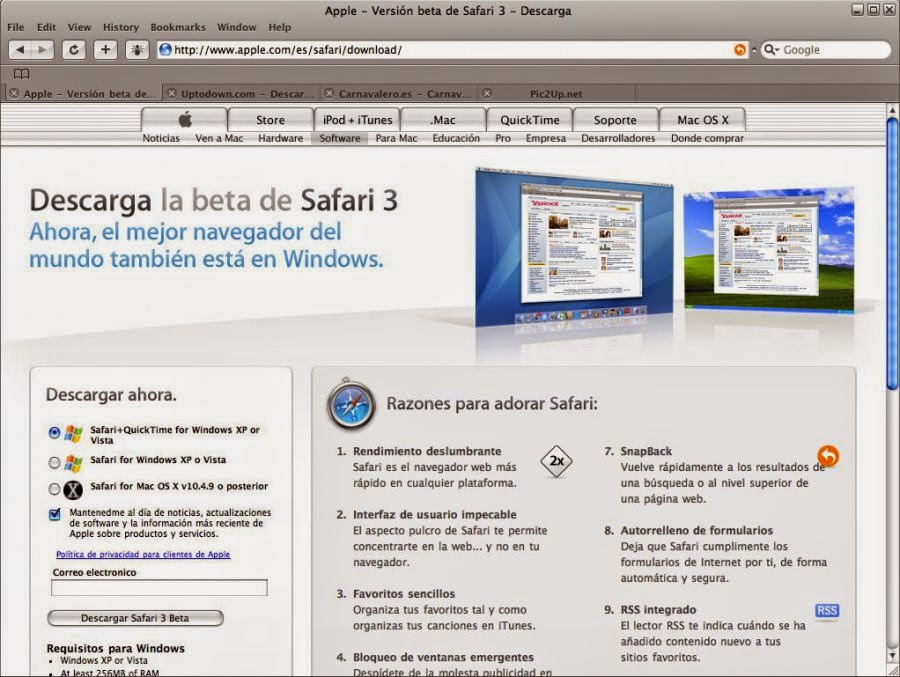Image resolution: width=900 pixels, height=677 pixels.
Task: Reload the current page
Action: pyautogui.click(x=74, y=50)
